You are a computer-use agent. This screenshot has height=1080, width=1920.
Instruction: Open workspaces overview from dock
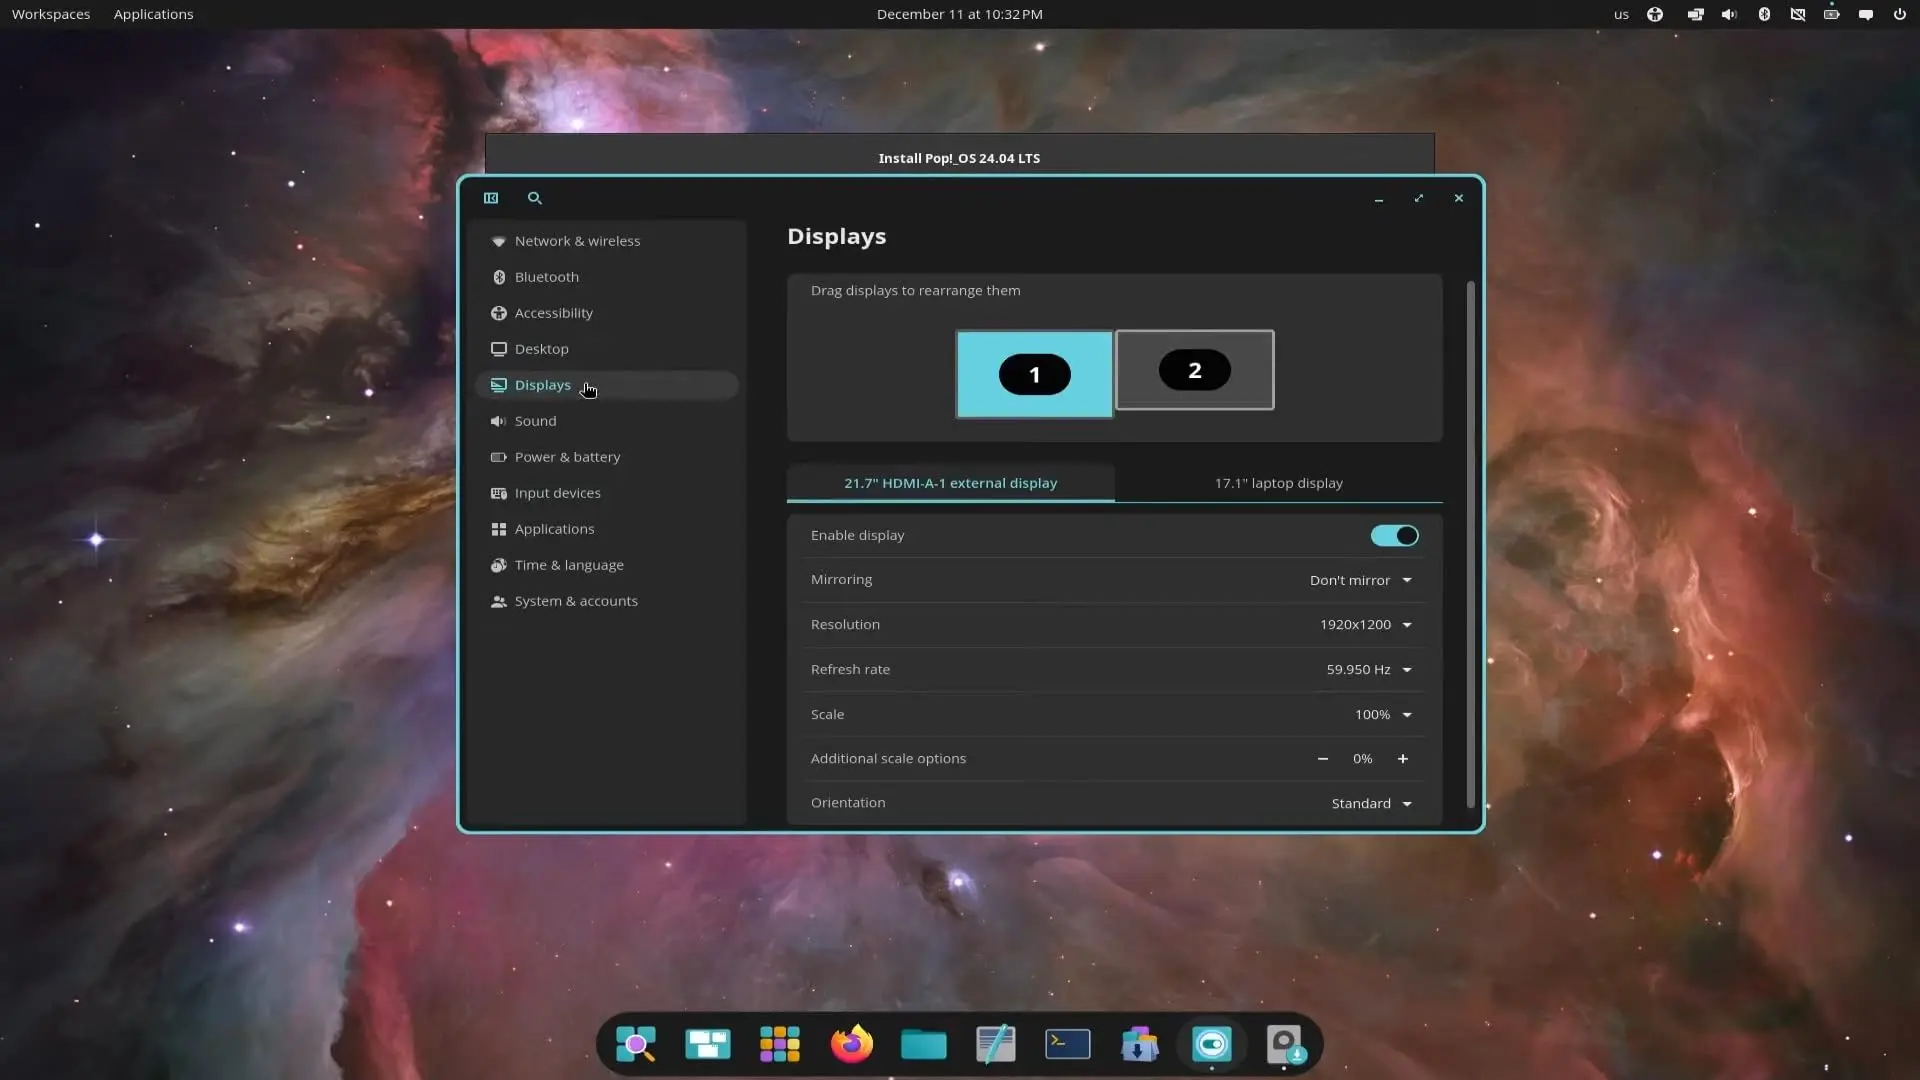(708, 1044)
